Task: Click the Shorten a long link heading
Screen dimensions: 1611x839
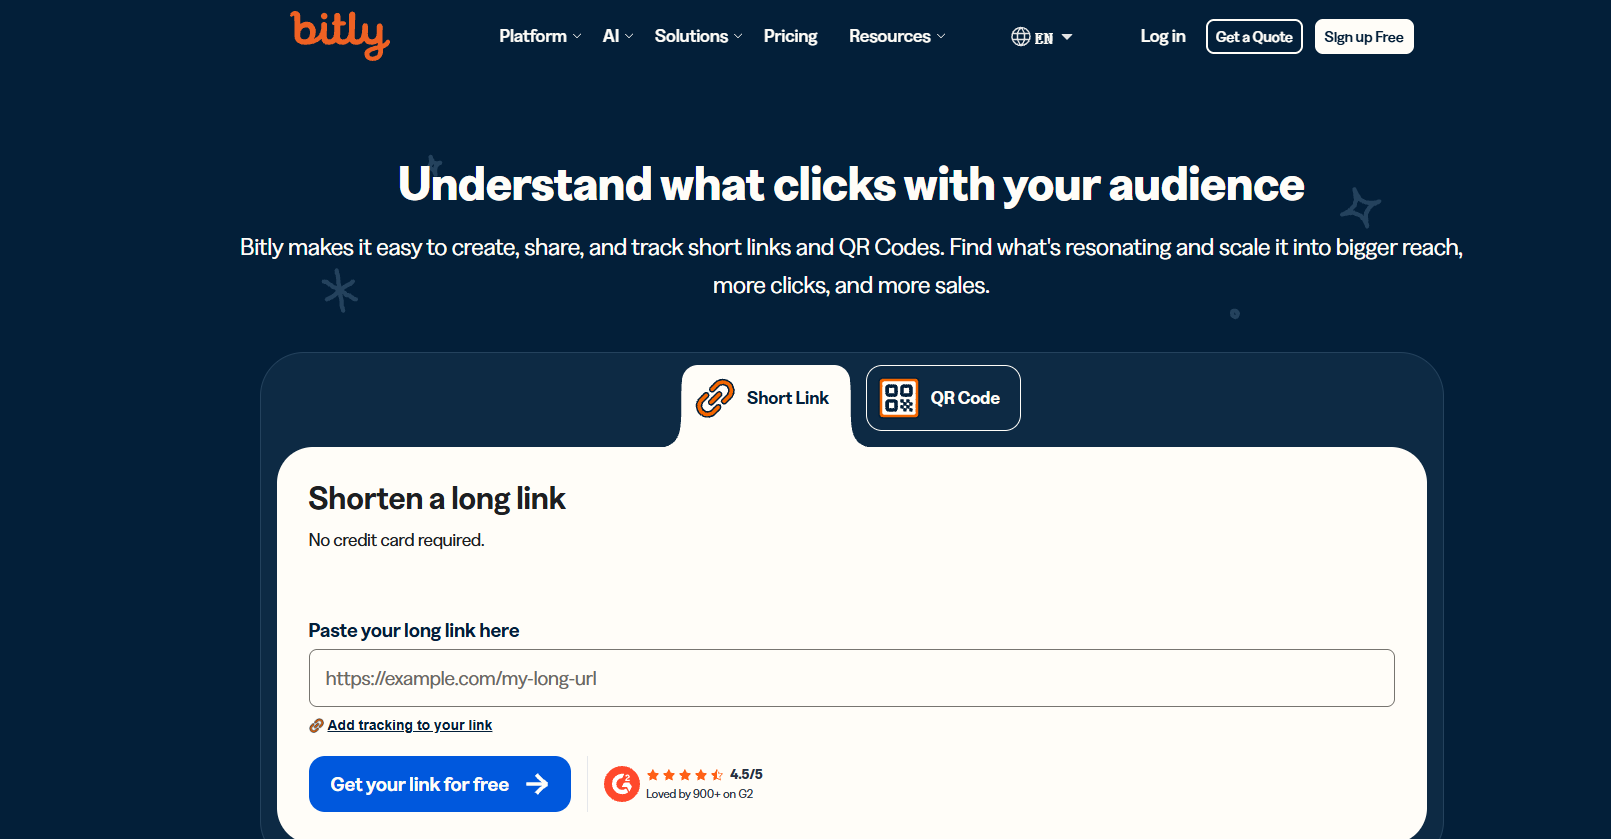Action: pos(437,498)
